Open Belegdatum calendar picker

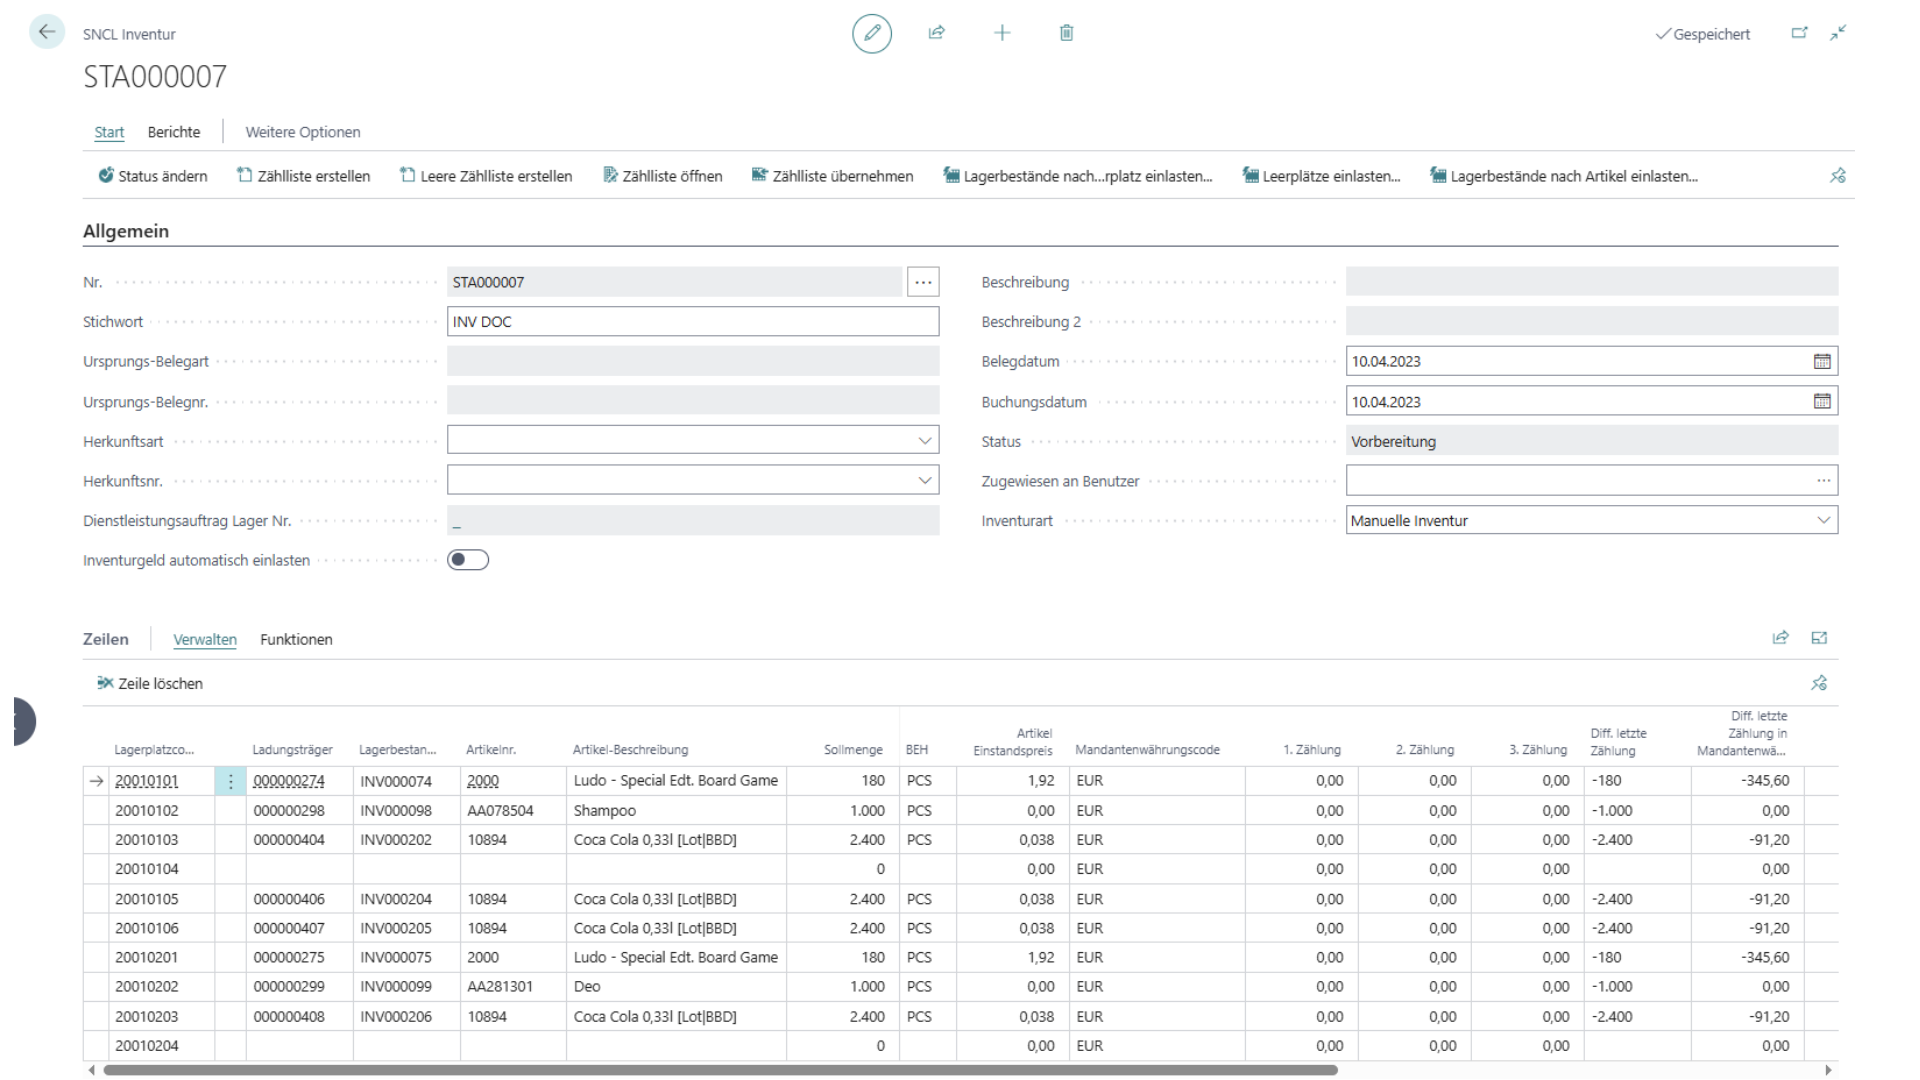pyautogui.click(x=1822, y=361)
